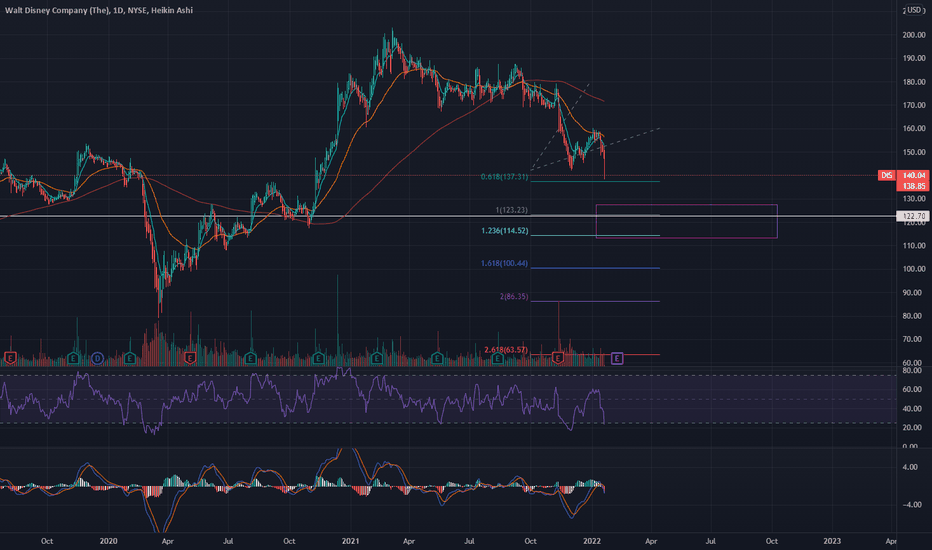This screenshot has height=550, width=932.
Task: Click the 100.00 price axis label
Action: [x=914, y=269]
